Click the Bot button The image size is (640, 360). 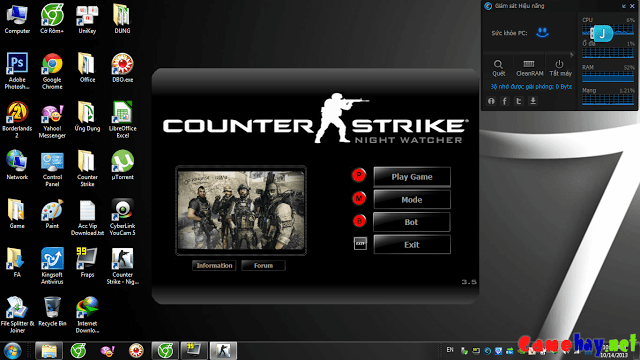click(412, 222)
